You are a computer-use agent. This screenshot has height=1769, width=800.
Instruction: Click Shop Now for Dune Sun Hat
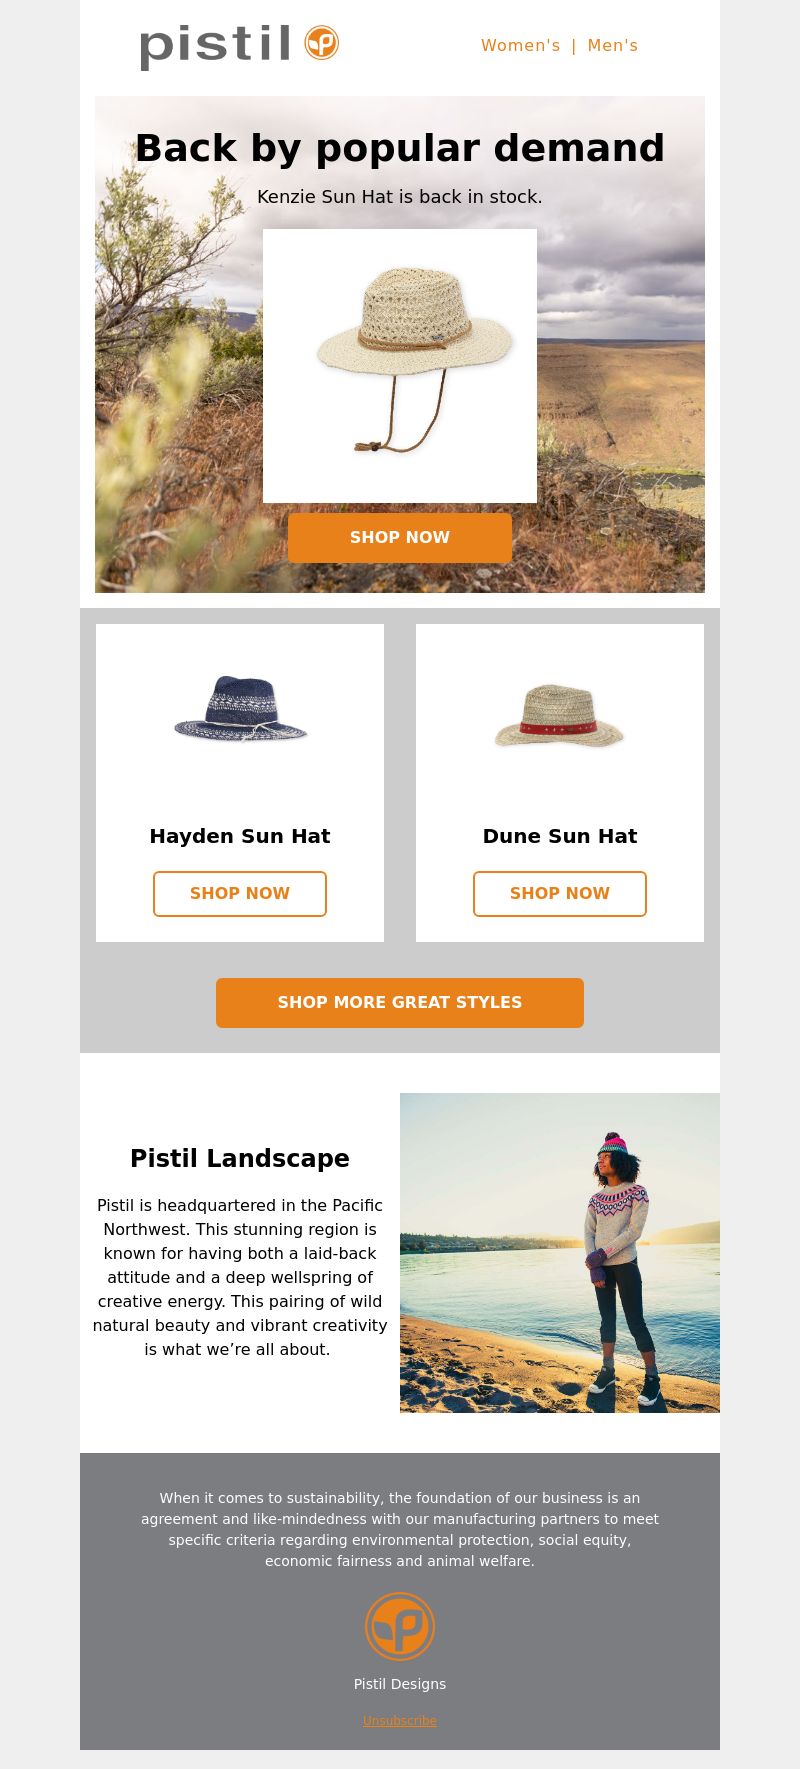click(x=560, y=894)
